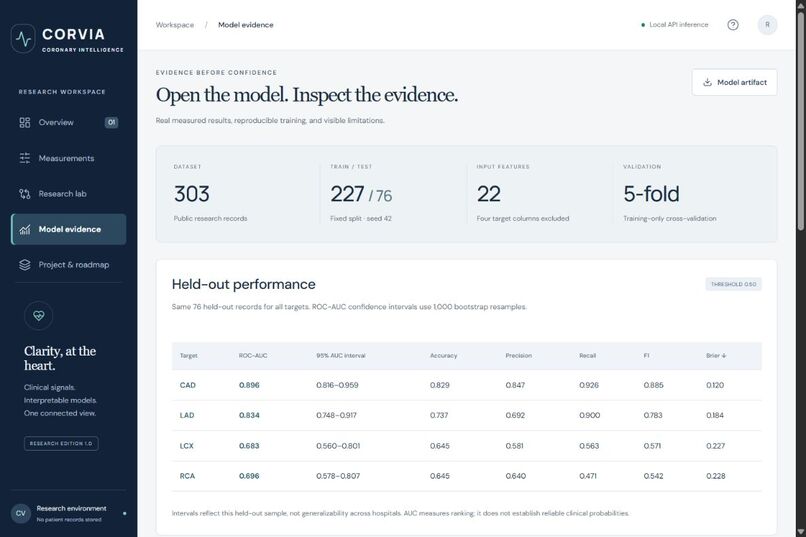Click the Held-out performance heading

point(244,284)
